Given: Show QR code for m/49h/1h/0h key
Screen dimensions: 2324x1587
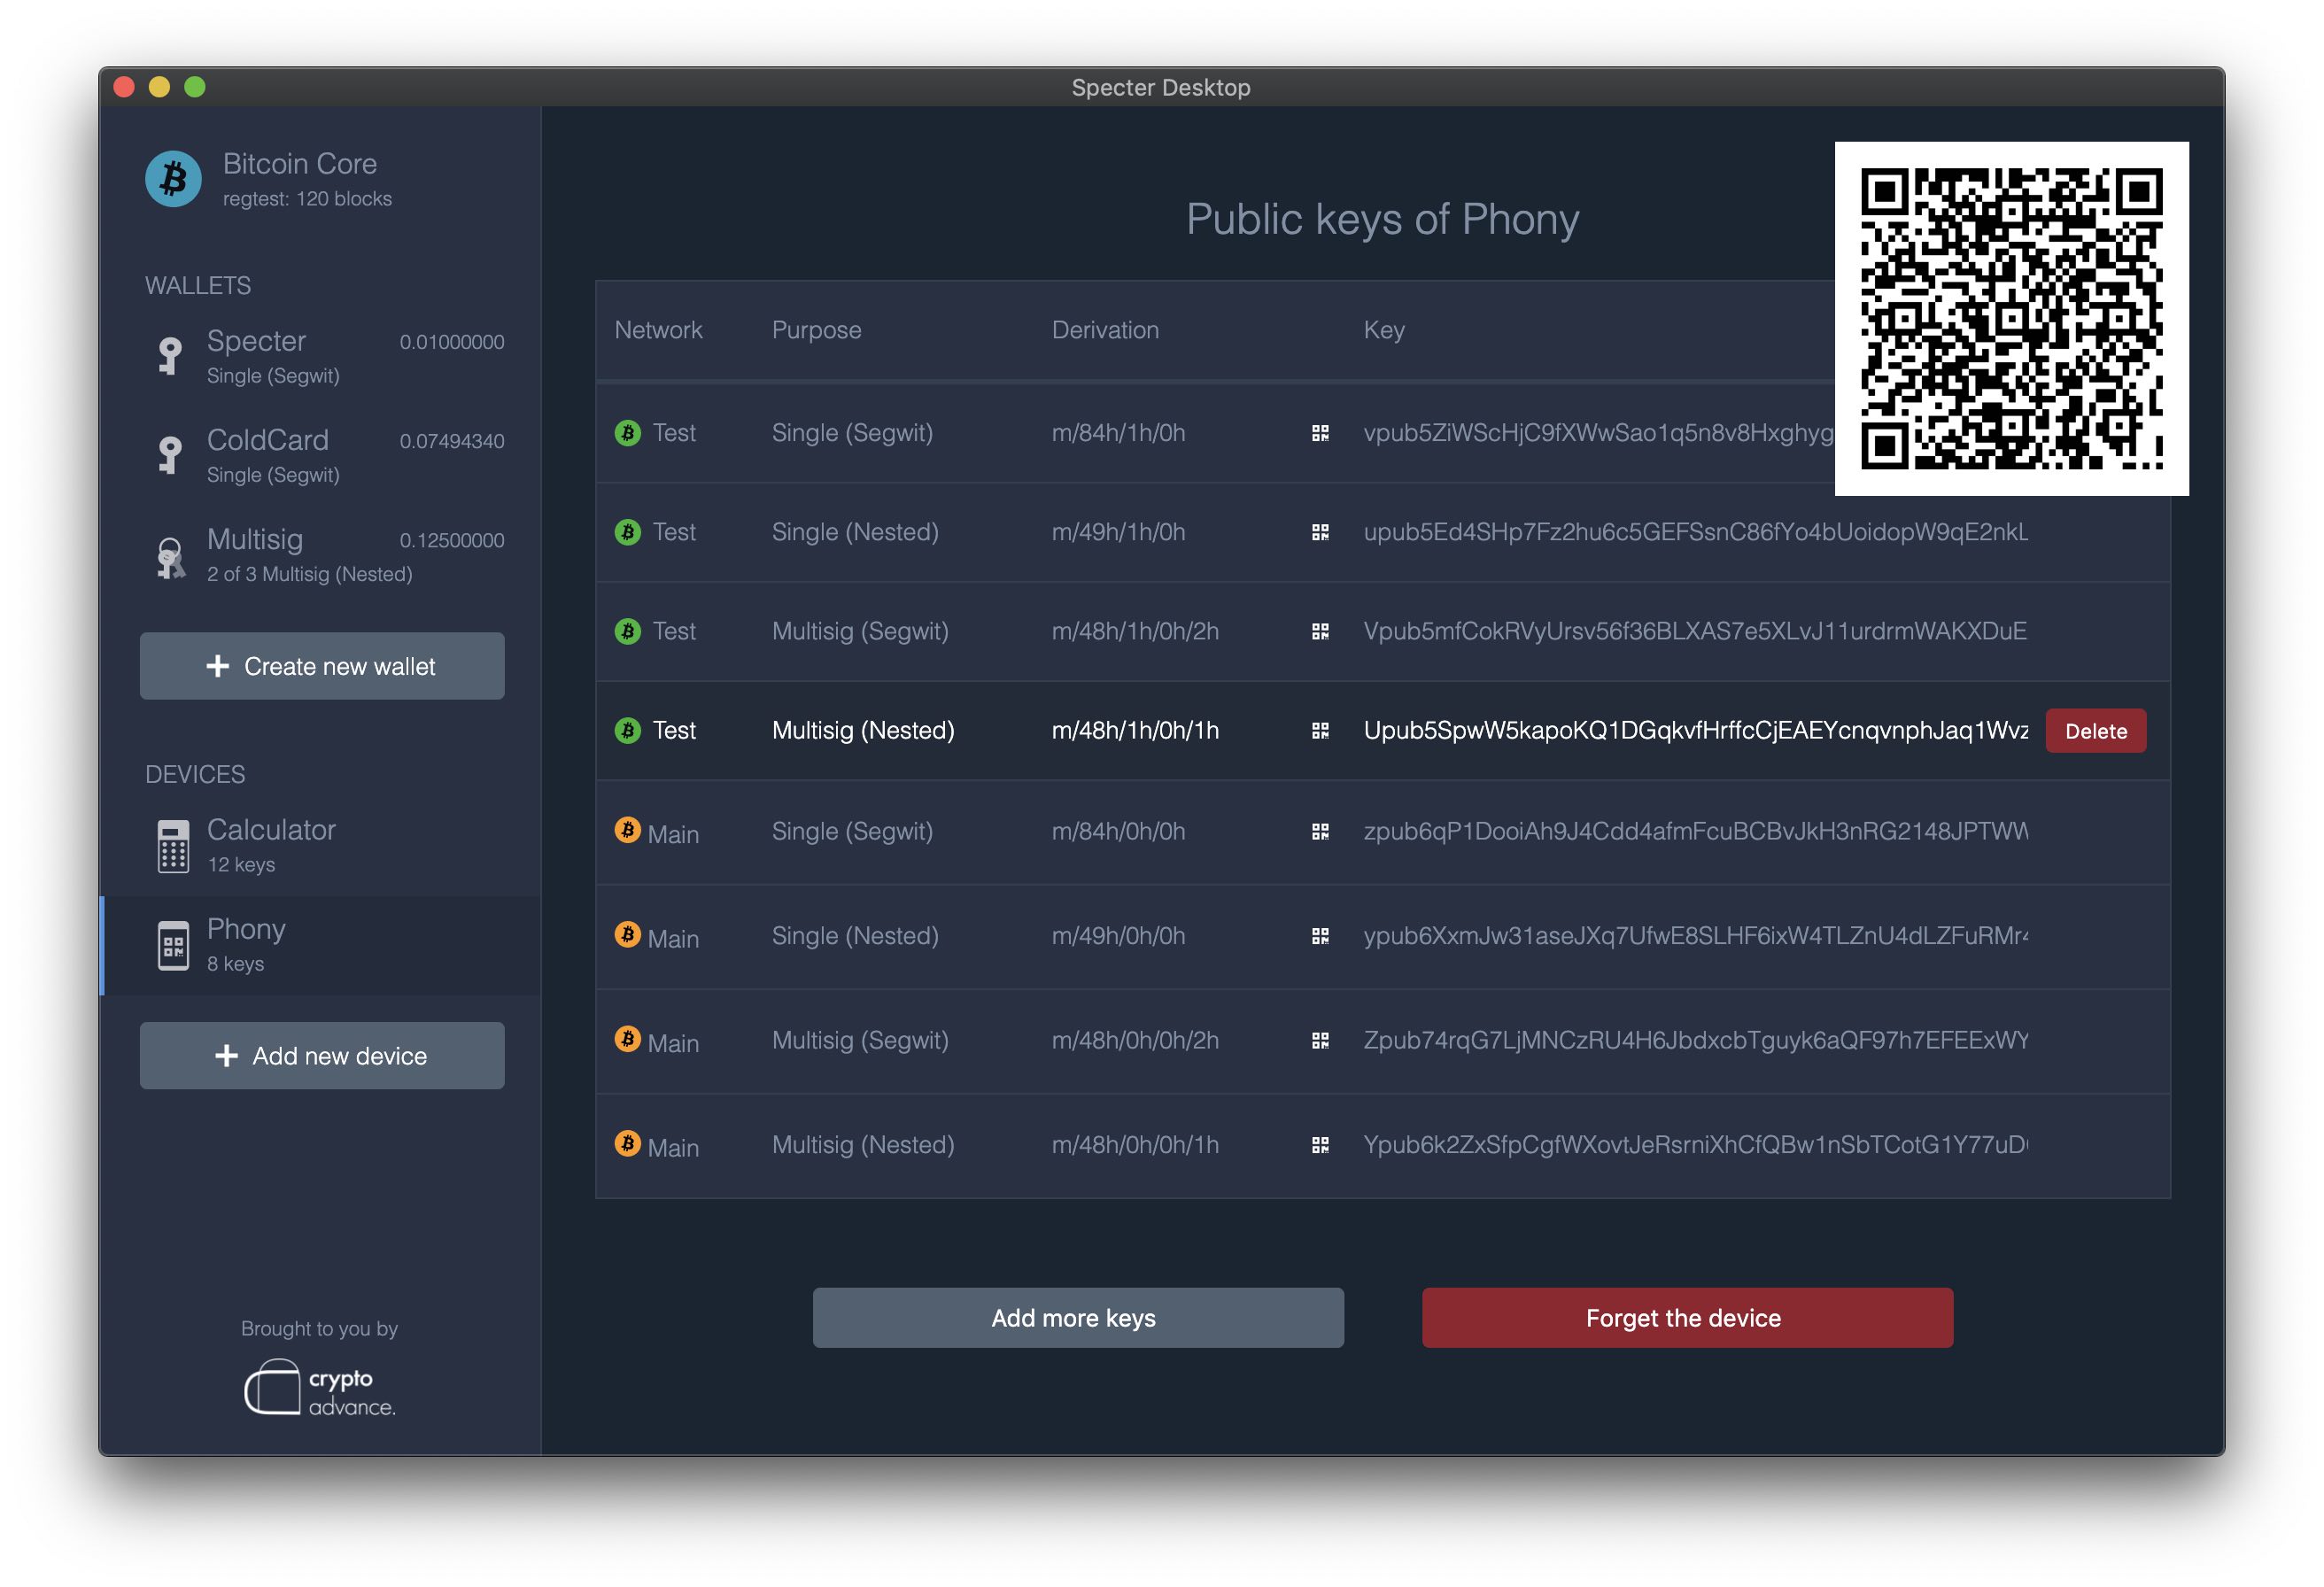Looking at the screenshot, I should tap(1320, 532).
